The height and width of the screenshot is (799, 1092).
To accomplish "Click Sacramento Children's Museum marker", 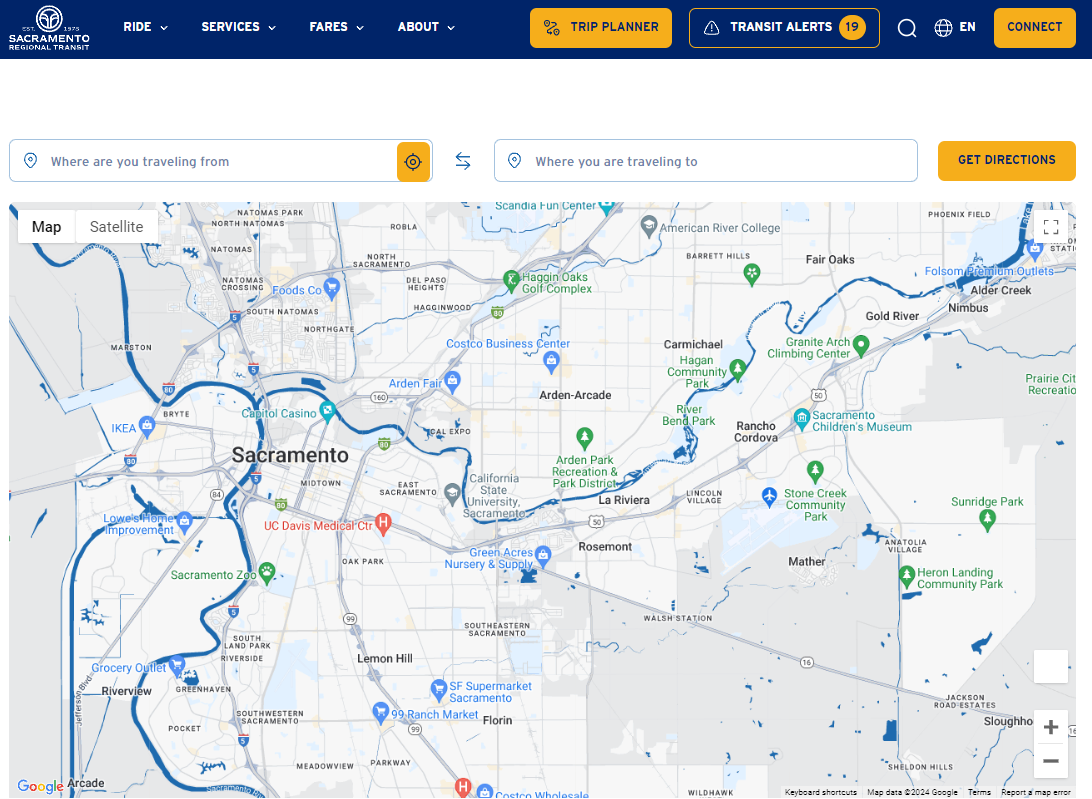I will click(802, 419).
